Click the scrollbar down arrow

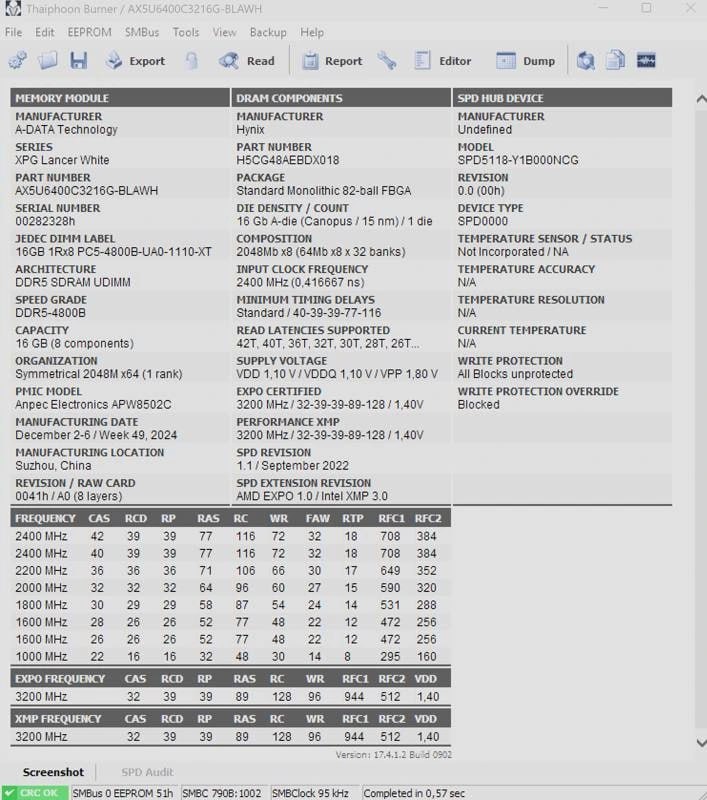tap(701, 743)
